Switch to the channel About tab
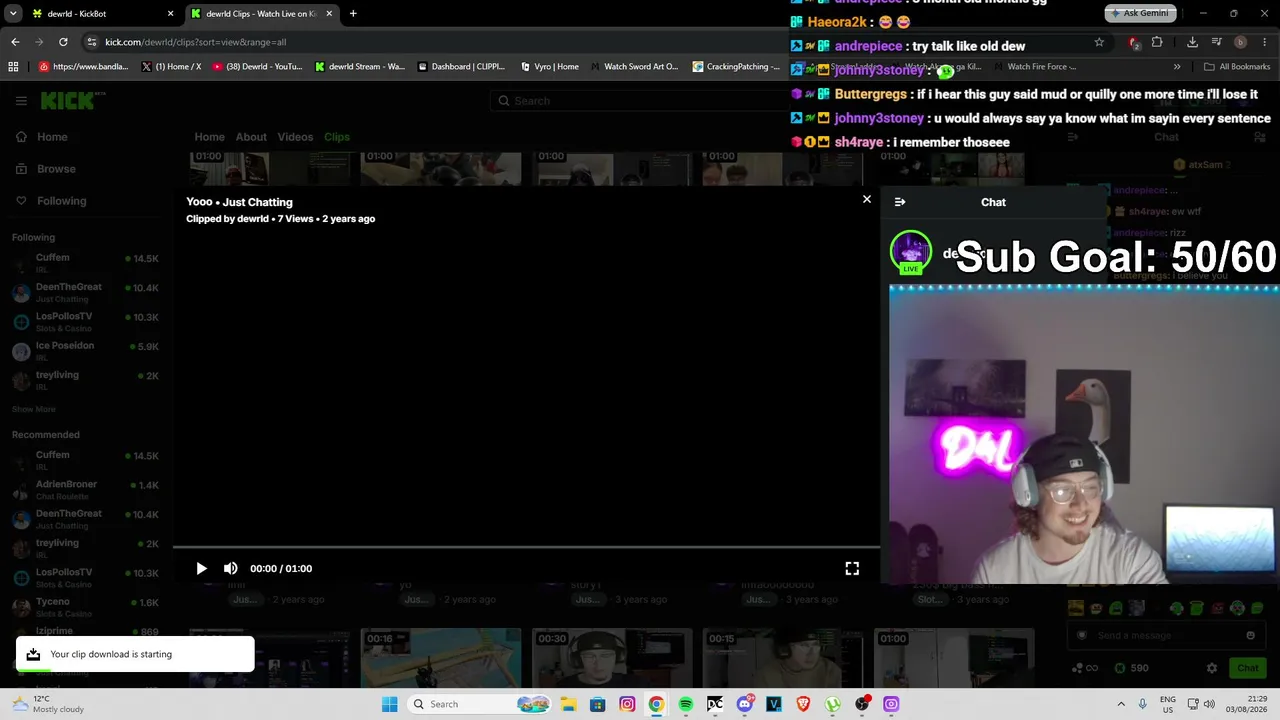Image resolution: width=1280 pixels, height=720 pixels. coord(251,137)
